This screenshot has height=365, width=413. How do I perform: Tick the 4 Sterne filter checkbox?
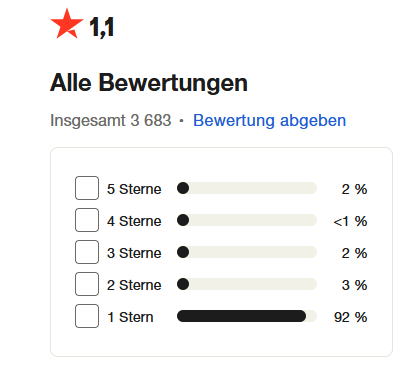coord(87,220)
